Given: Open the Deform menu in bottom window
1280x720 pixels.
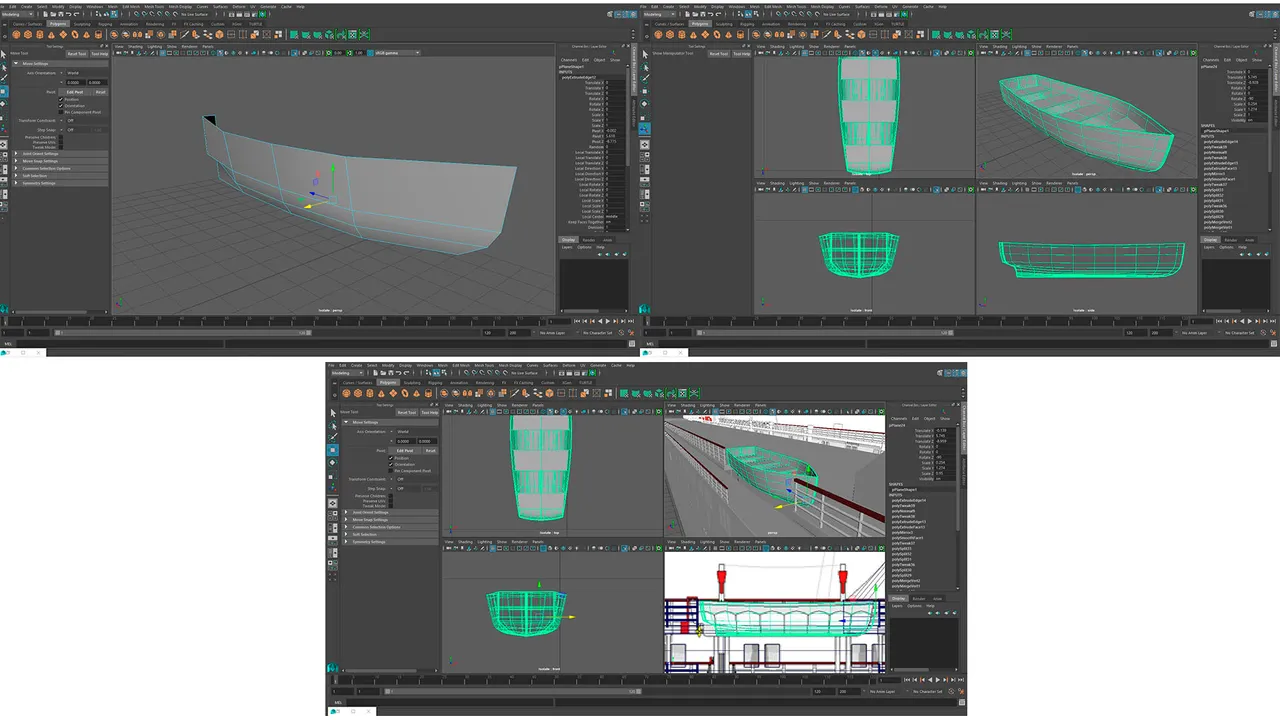Looking at the screenshot, I should tap(568, 365).
